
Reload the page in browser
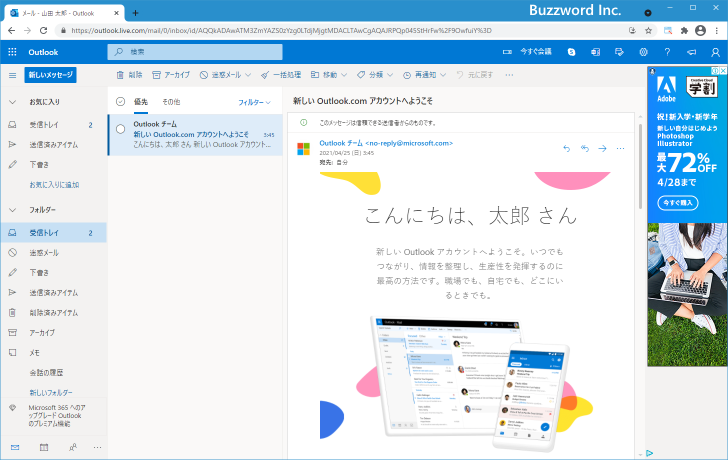(x=43, y=31)
